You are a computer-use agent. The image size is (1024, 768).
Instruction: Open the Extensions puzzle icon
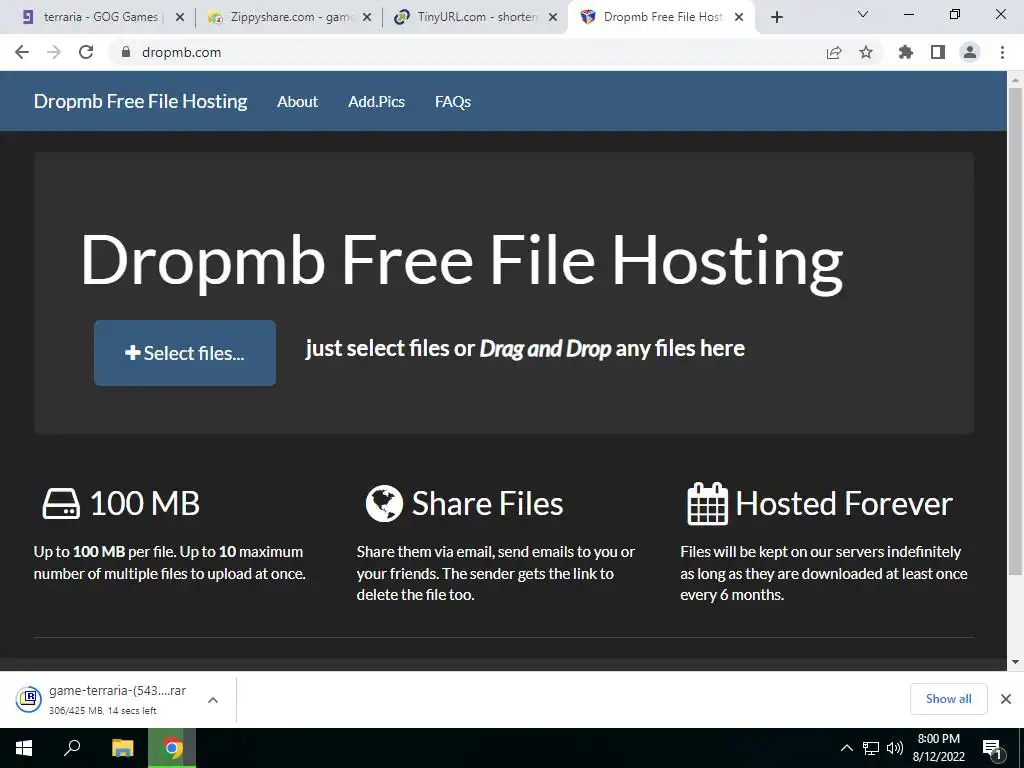pos(905,52)
